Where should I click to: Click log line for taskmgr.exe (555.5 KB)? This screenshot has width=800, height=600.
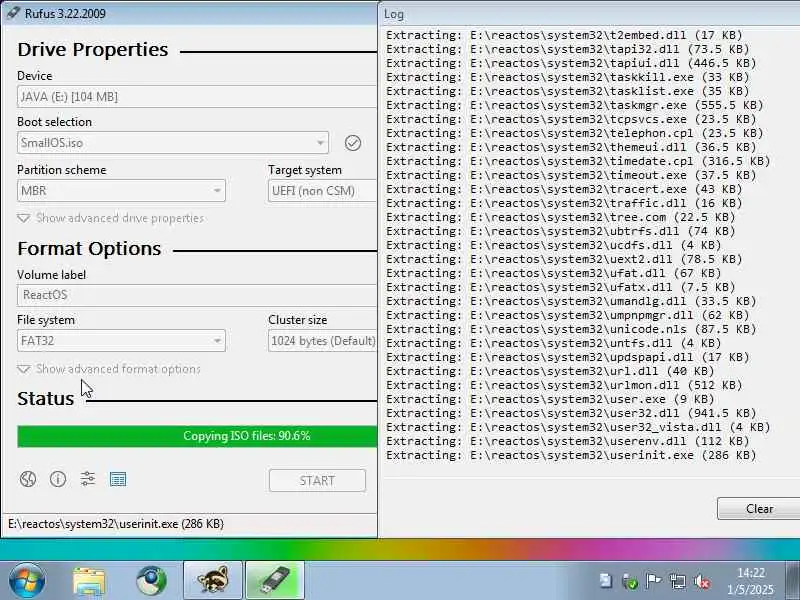pyautogui.click(x=574, y=105)
